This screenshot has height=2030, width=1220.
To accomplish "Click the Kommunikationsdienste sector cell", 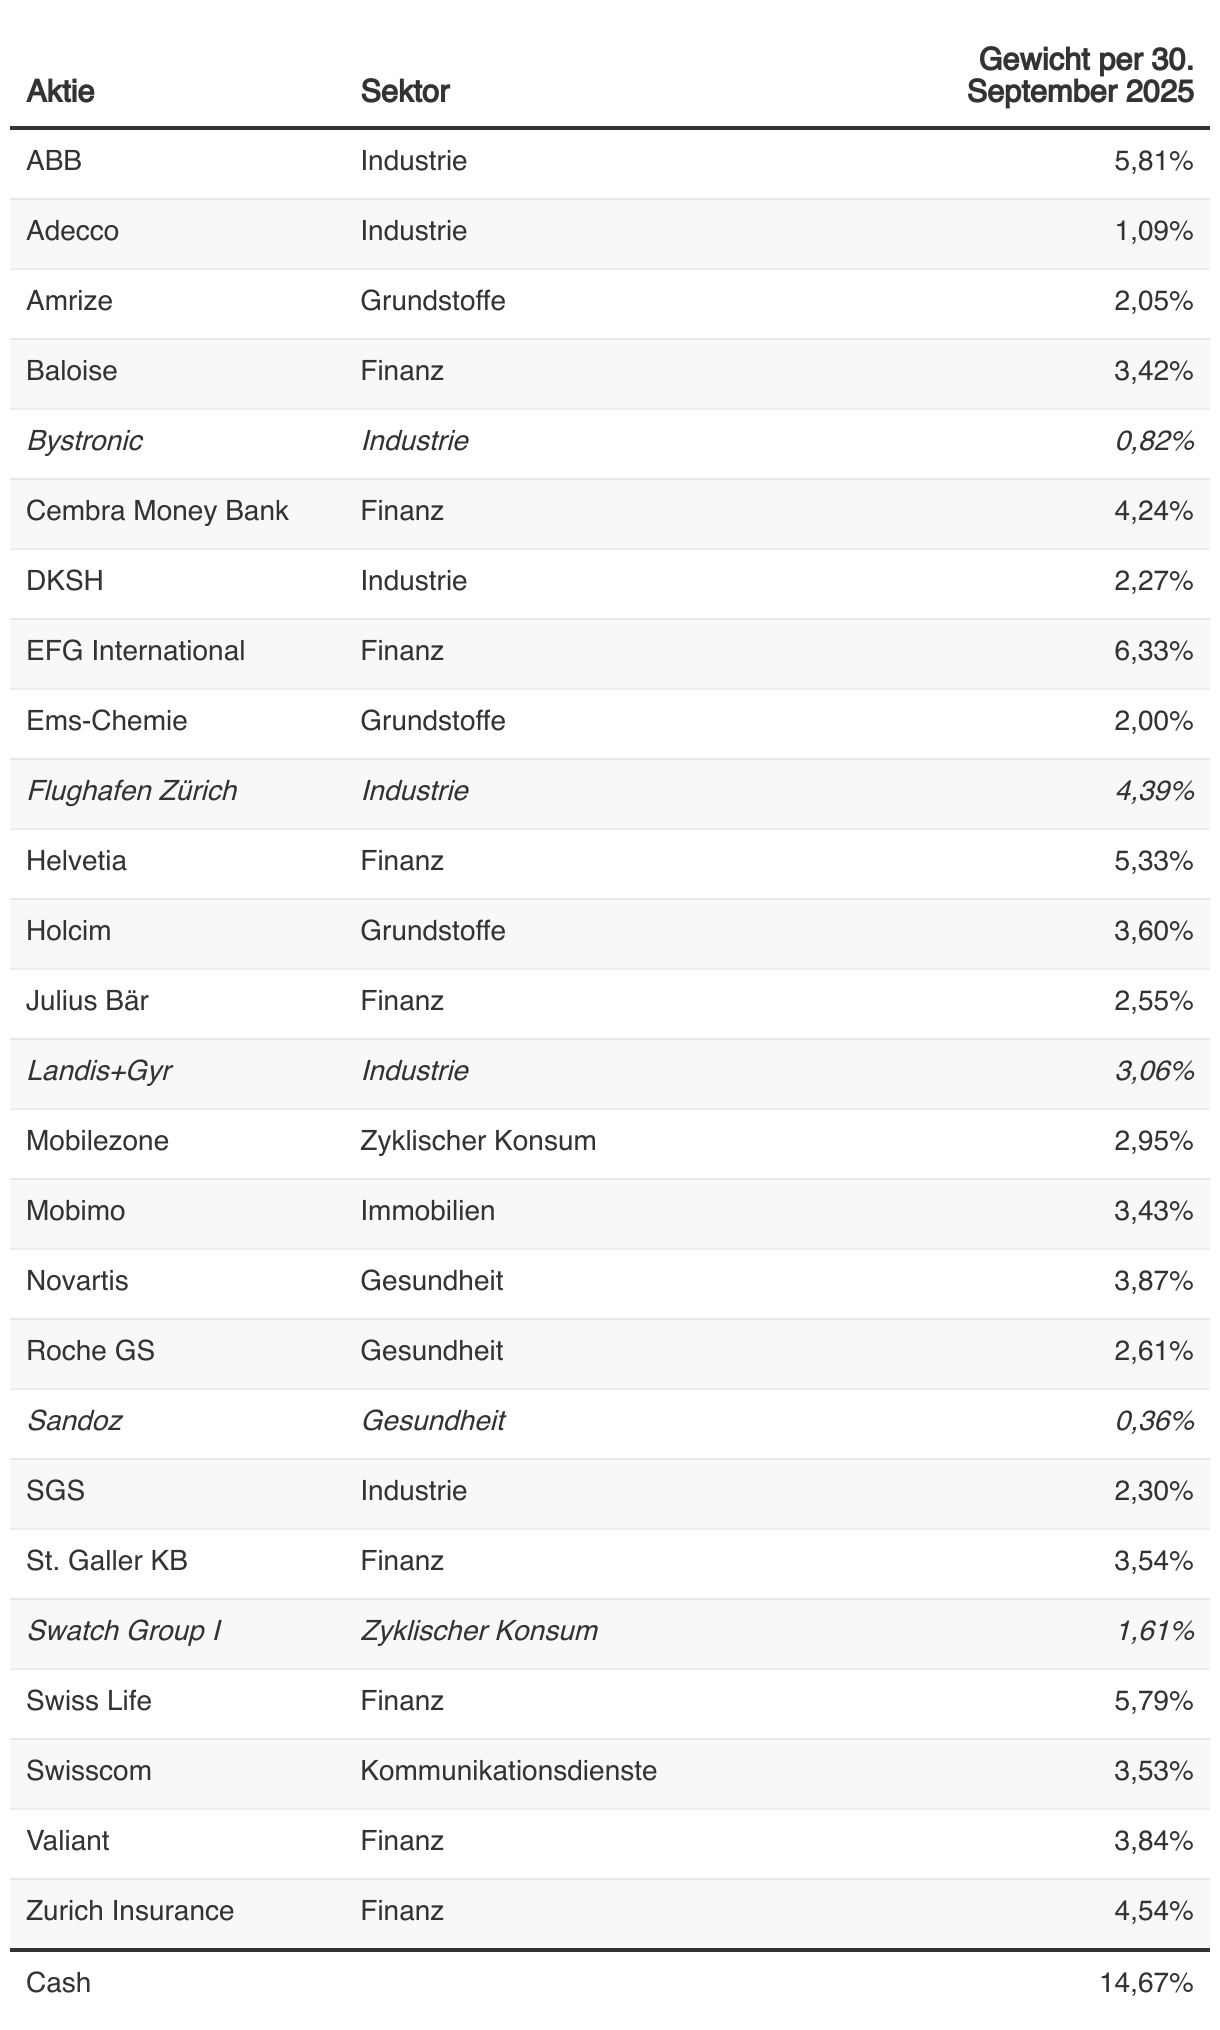I will [508, 1771].
